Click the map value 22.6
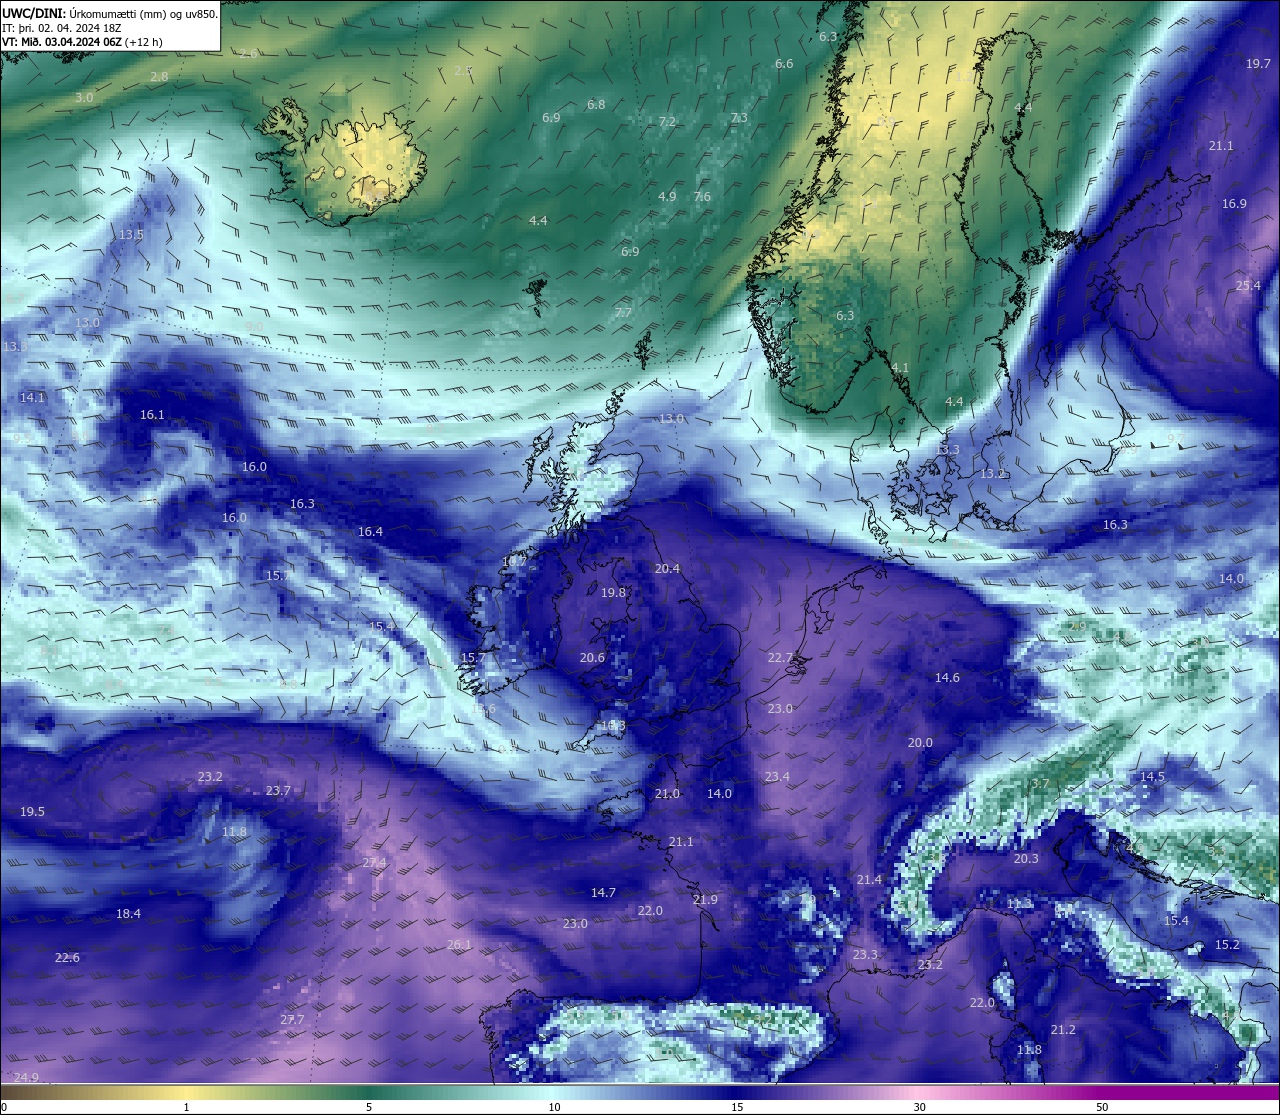Image resolution: width=1280 pixels, height=1115 pixels. pyautogui.click(x=67, y=958)
